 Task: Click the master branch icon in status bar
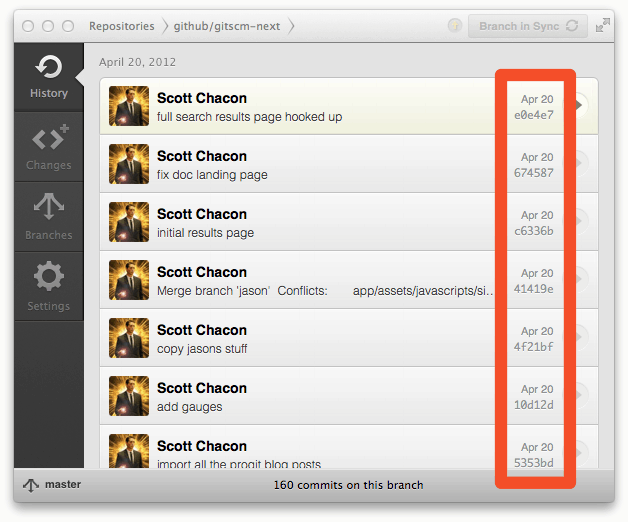coord(31,485)
